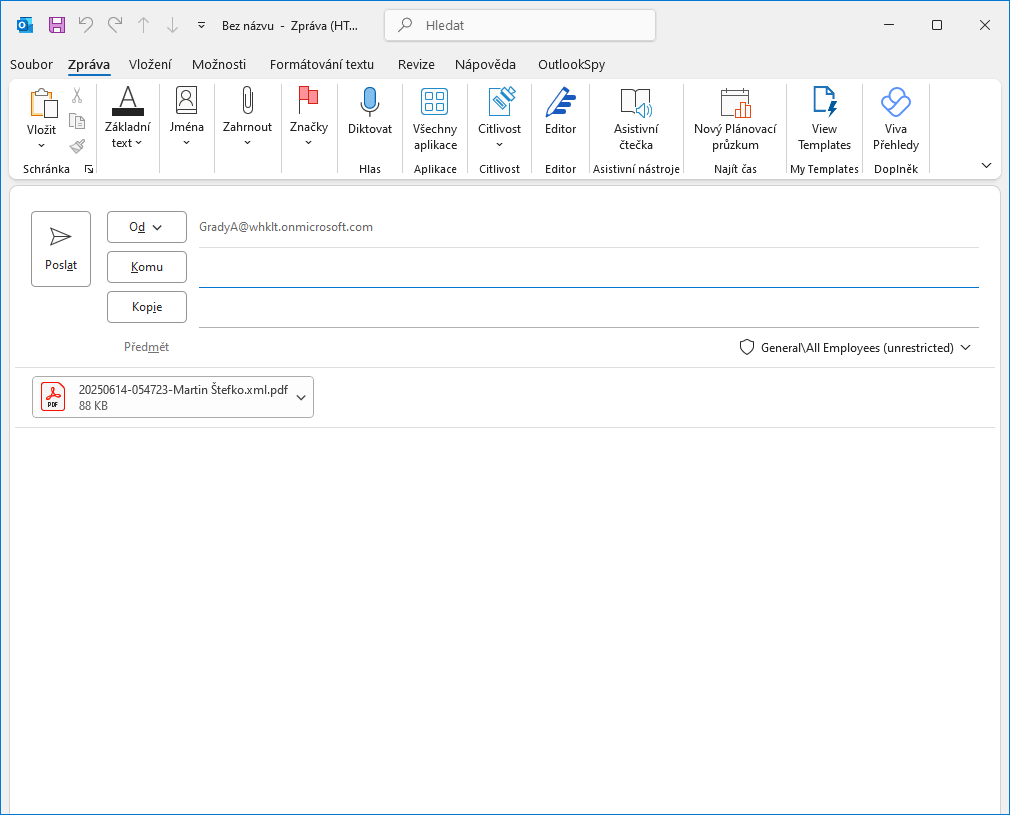1010x815 pixels.
Task: Switch to Formátování textu tab
Action: [x=321, y=64]
